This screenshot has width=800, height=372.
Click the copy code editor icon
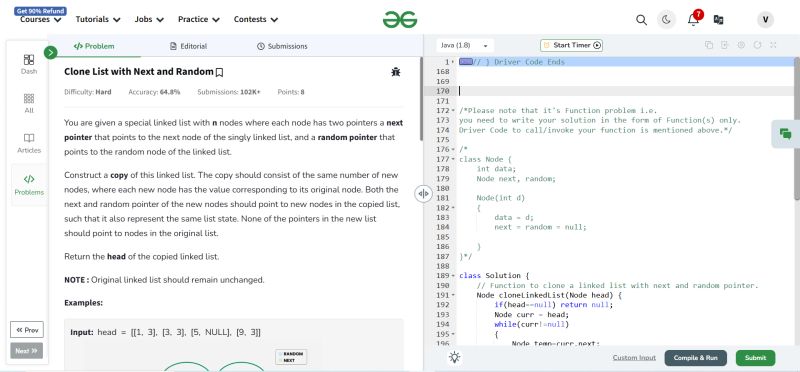(709, 45)
